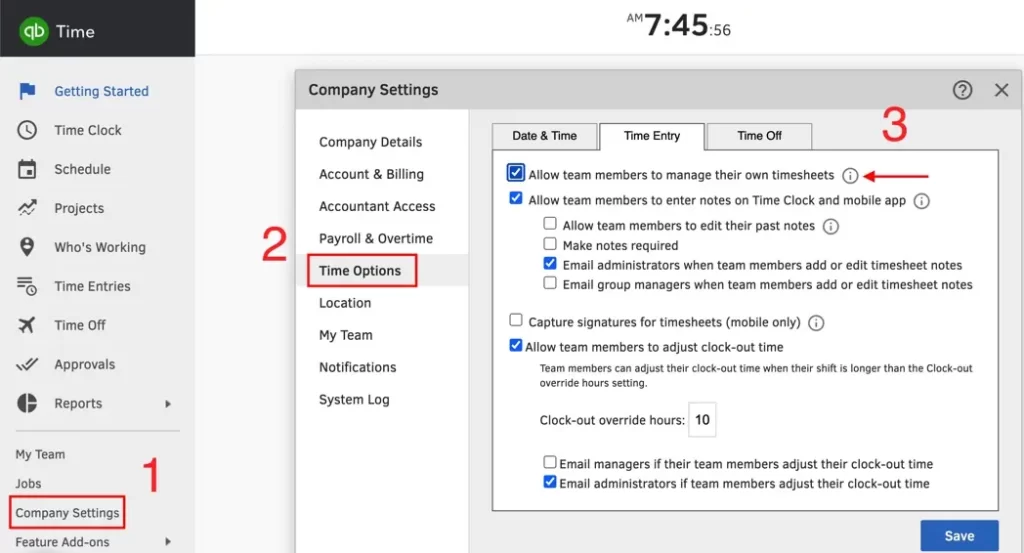The image size is (1024, 553).
Task: Go to Account & Billing section
Action: (371, 174)
